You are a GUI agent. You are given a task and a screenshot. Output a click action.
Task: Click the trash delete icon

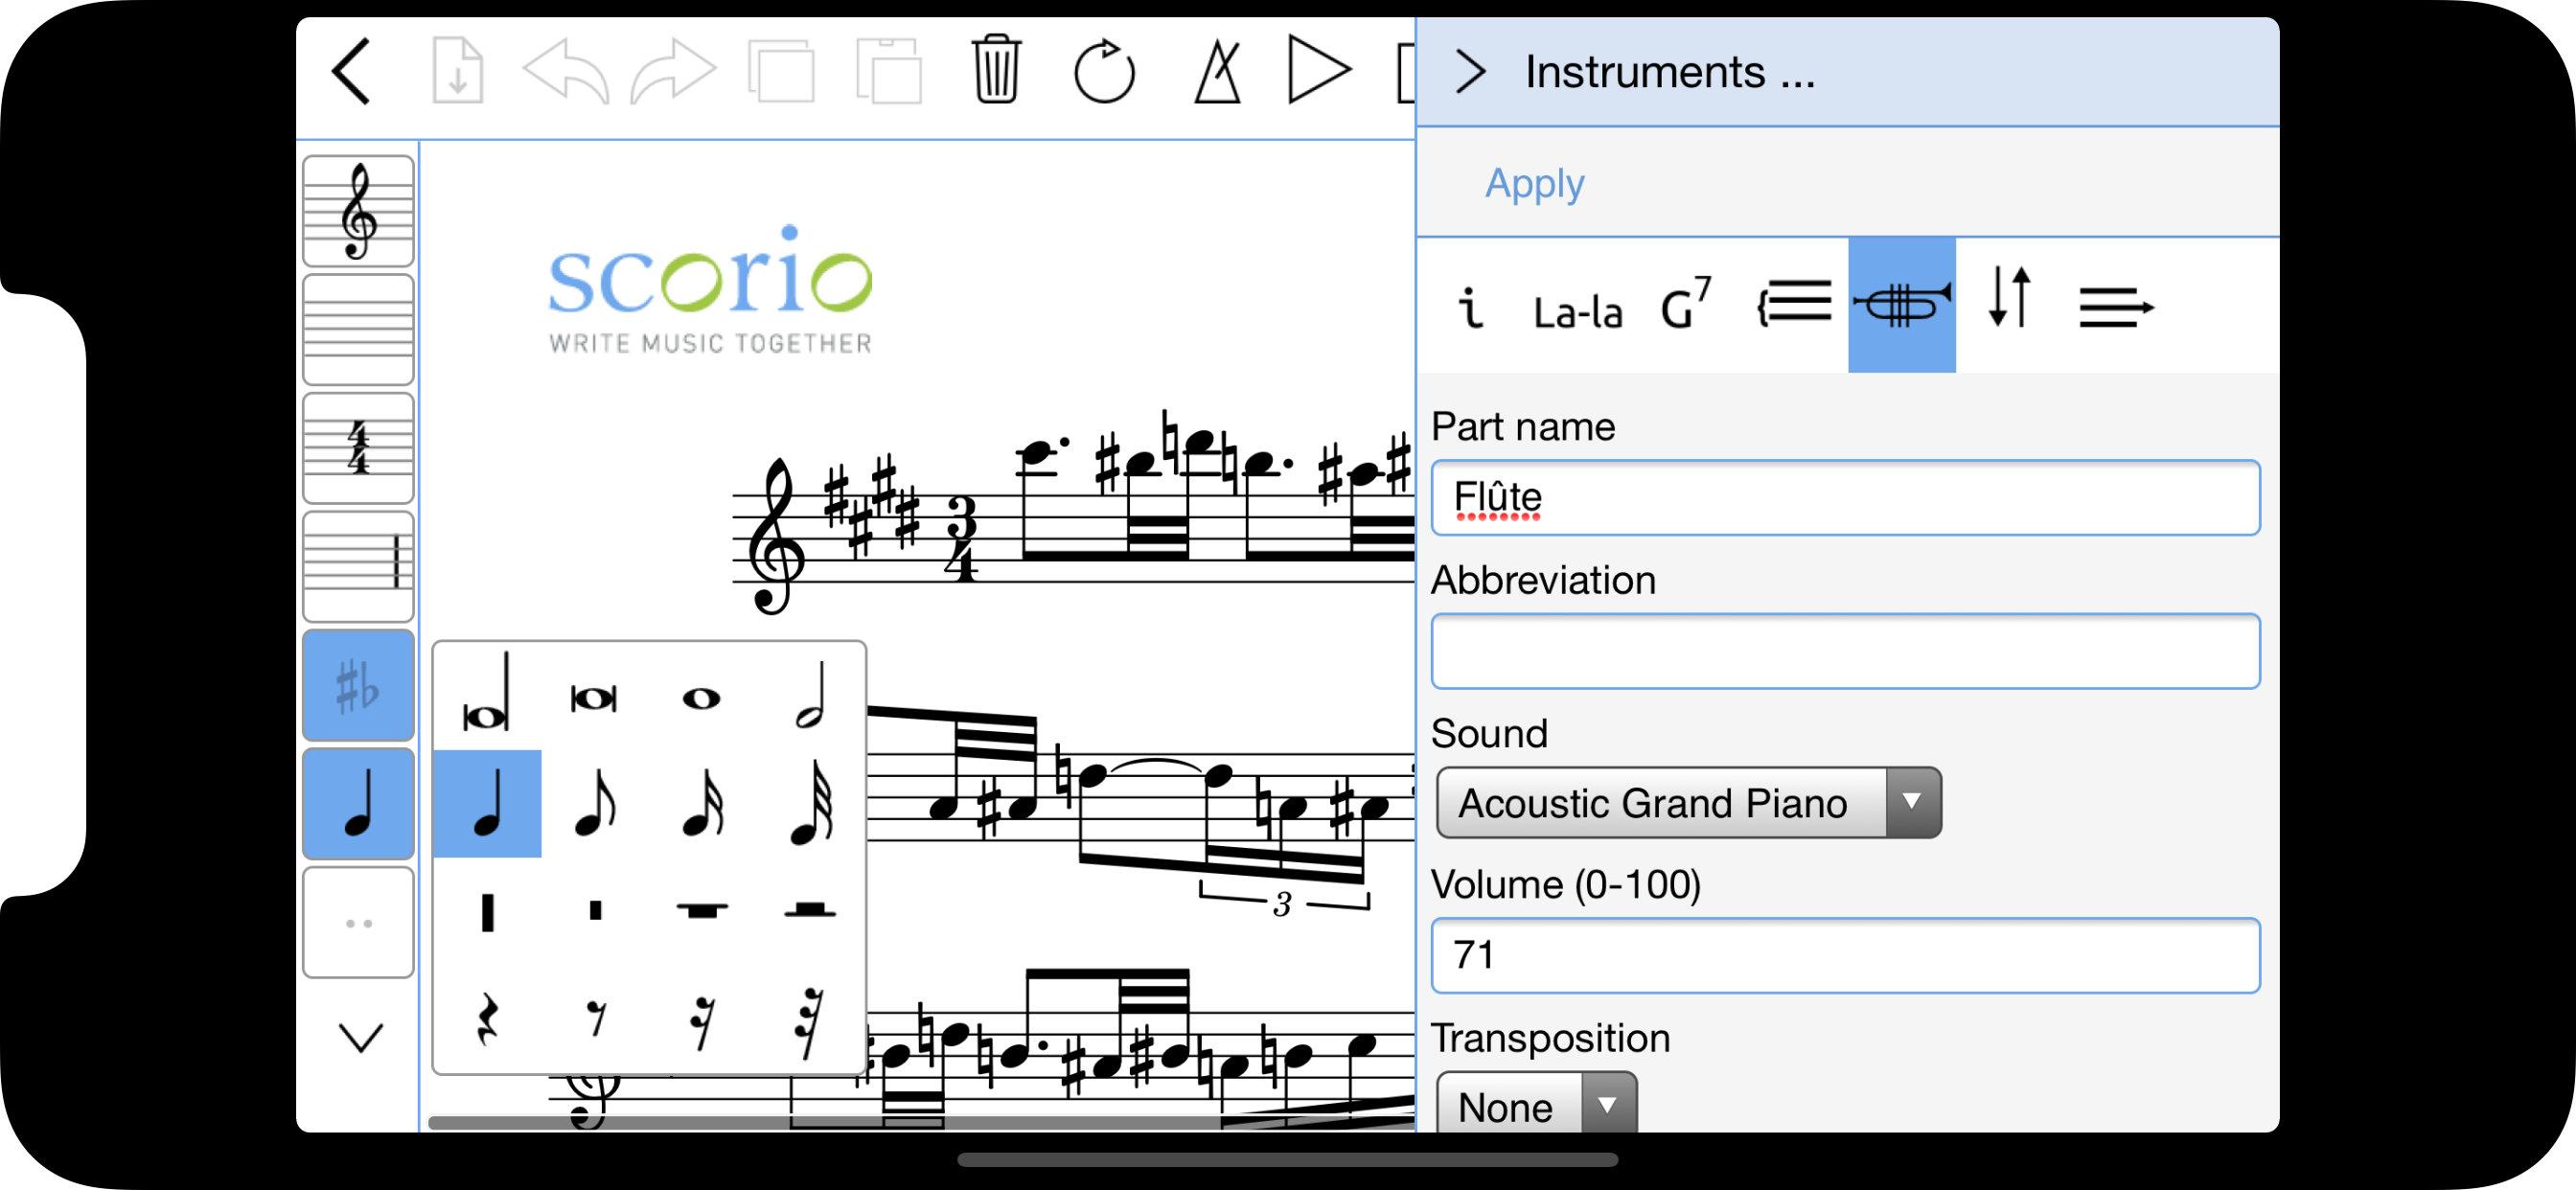pos(995,70)
